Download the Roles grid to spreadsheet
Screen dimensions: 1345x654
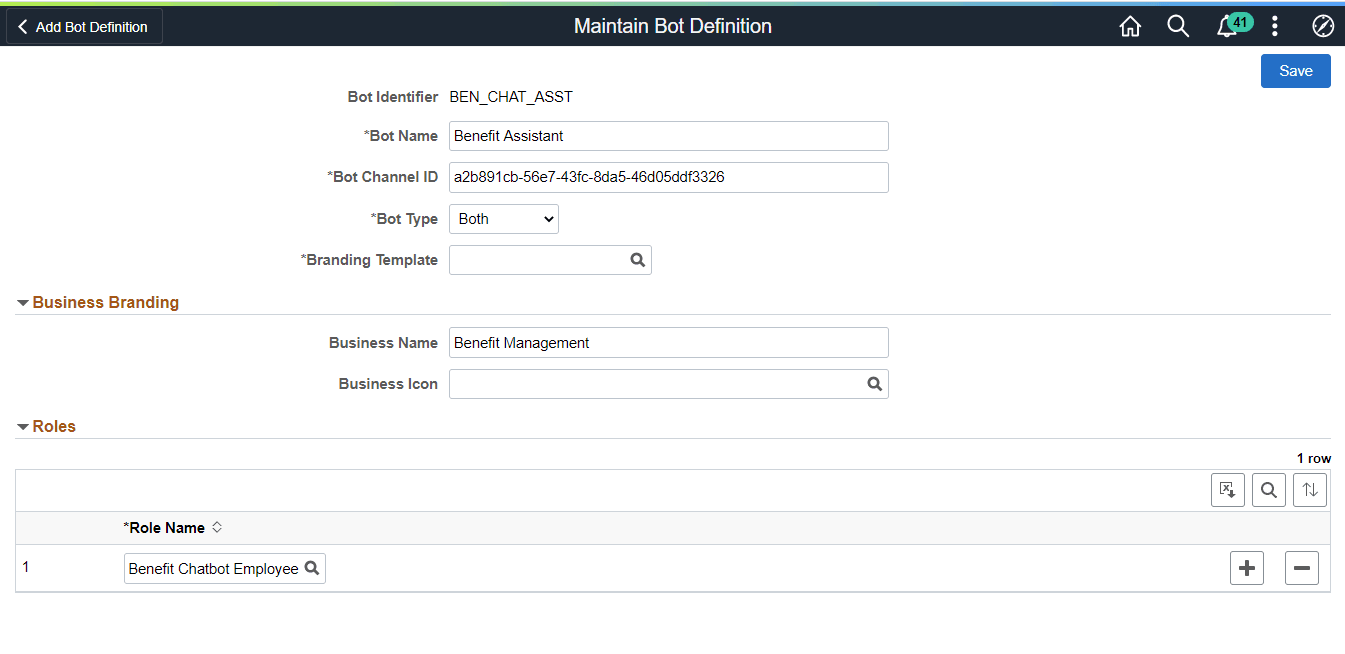click(1227, 489)
